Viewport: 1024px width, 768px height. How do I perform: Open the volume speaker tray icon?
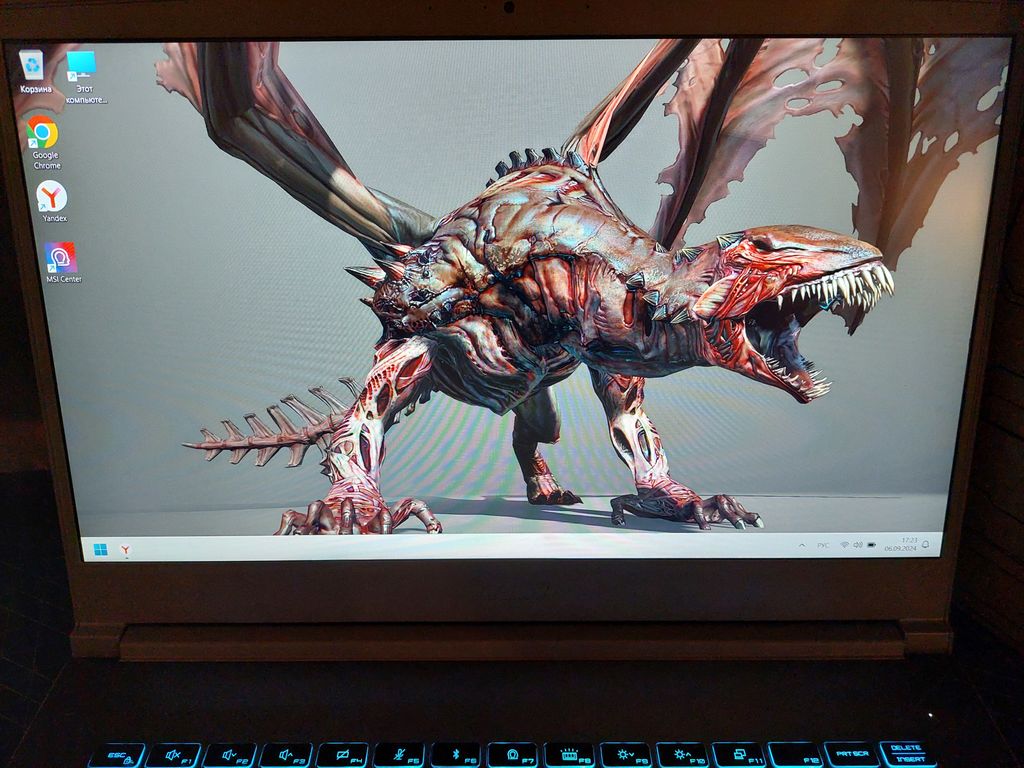pyautogui.click(x=857, y=545)
